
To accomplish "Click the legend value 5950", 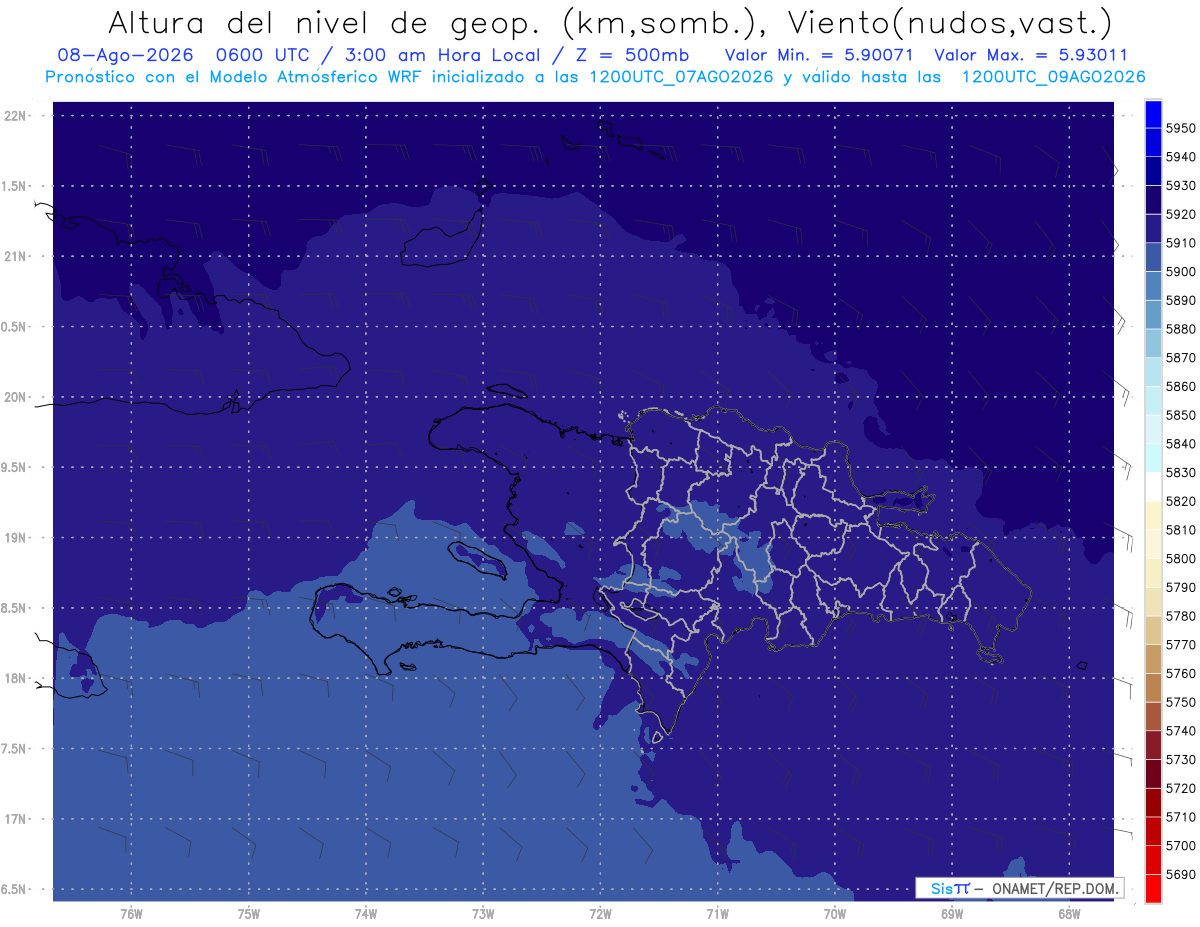I will (1180, 128).
